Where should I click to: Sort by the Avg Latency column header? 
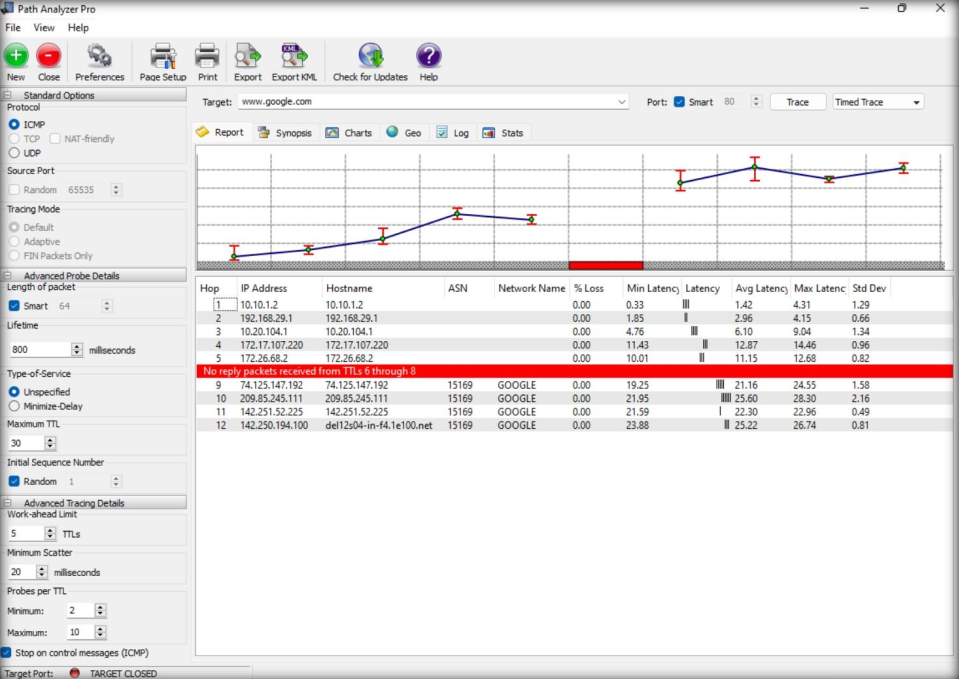coord(760,288)
